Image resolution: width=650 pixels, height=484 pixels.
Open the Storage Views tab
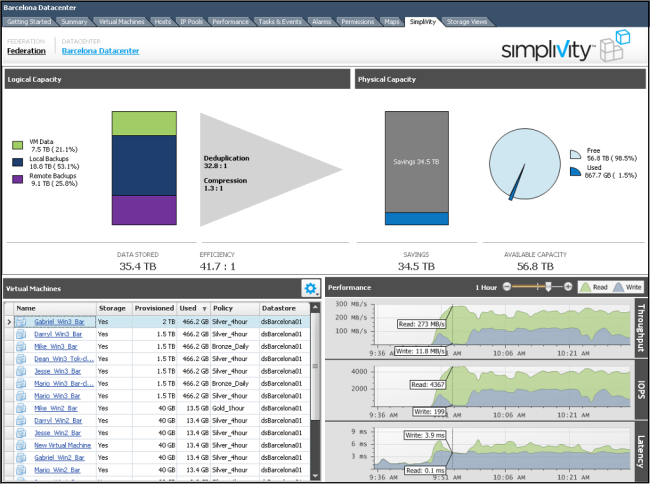pyautogui.click(x=467, y=22)
